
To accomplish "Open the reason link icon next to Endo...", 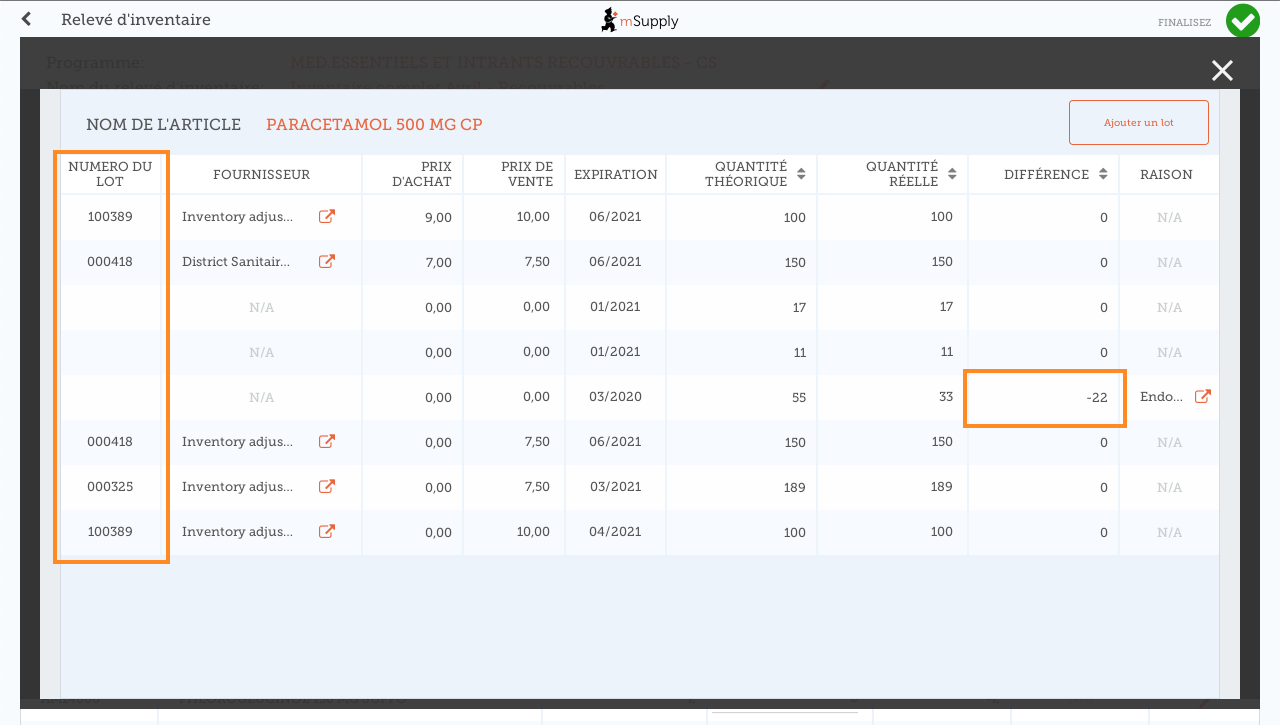I will [x=1203, y=397].
